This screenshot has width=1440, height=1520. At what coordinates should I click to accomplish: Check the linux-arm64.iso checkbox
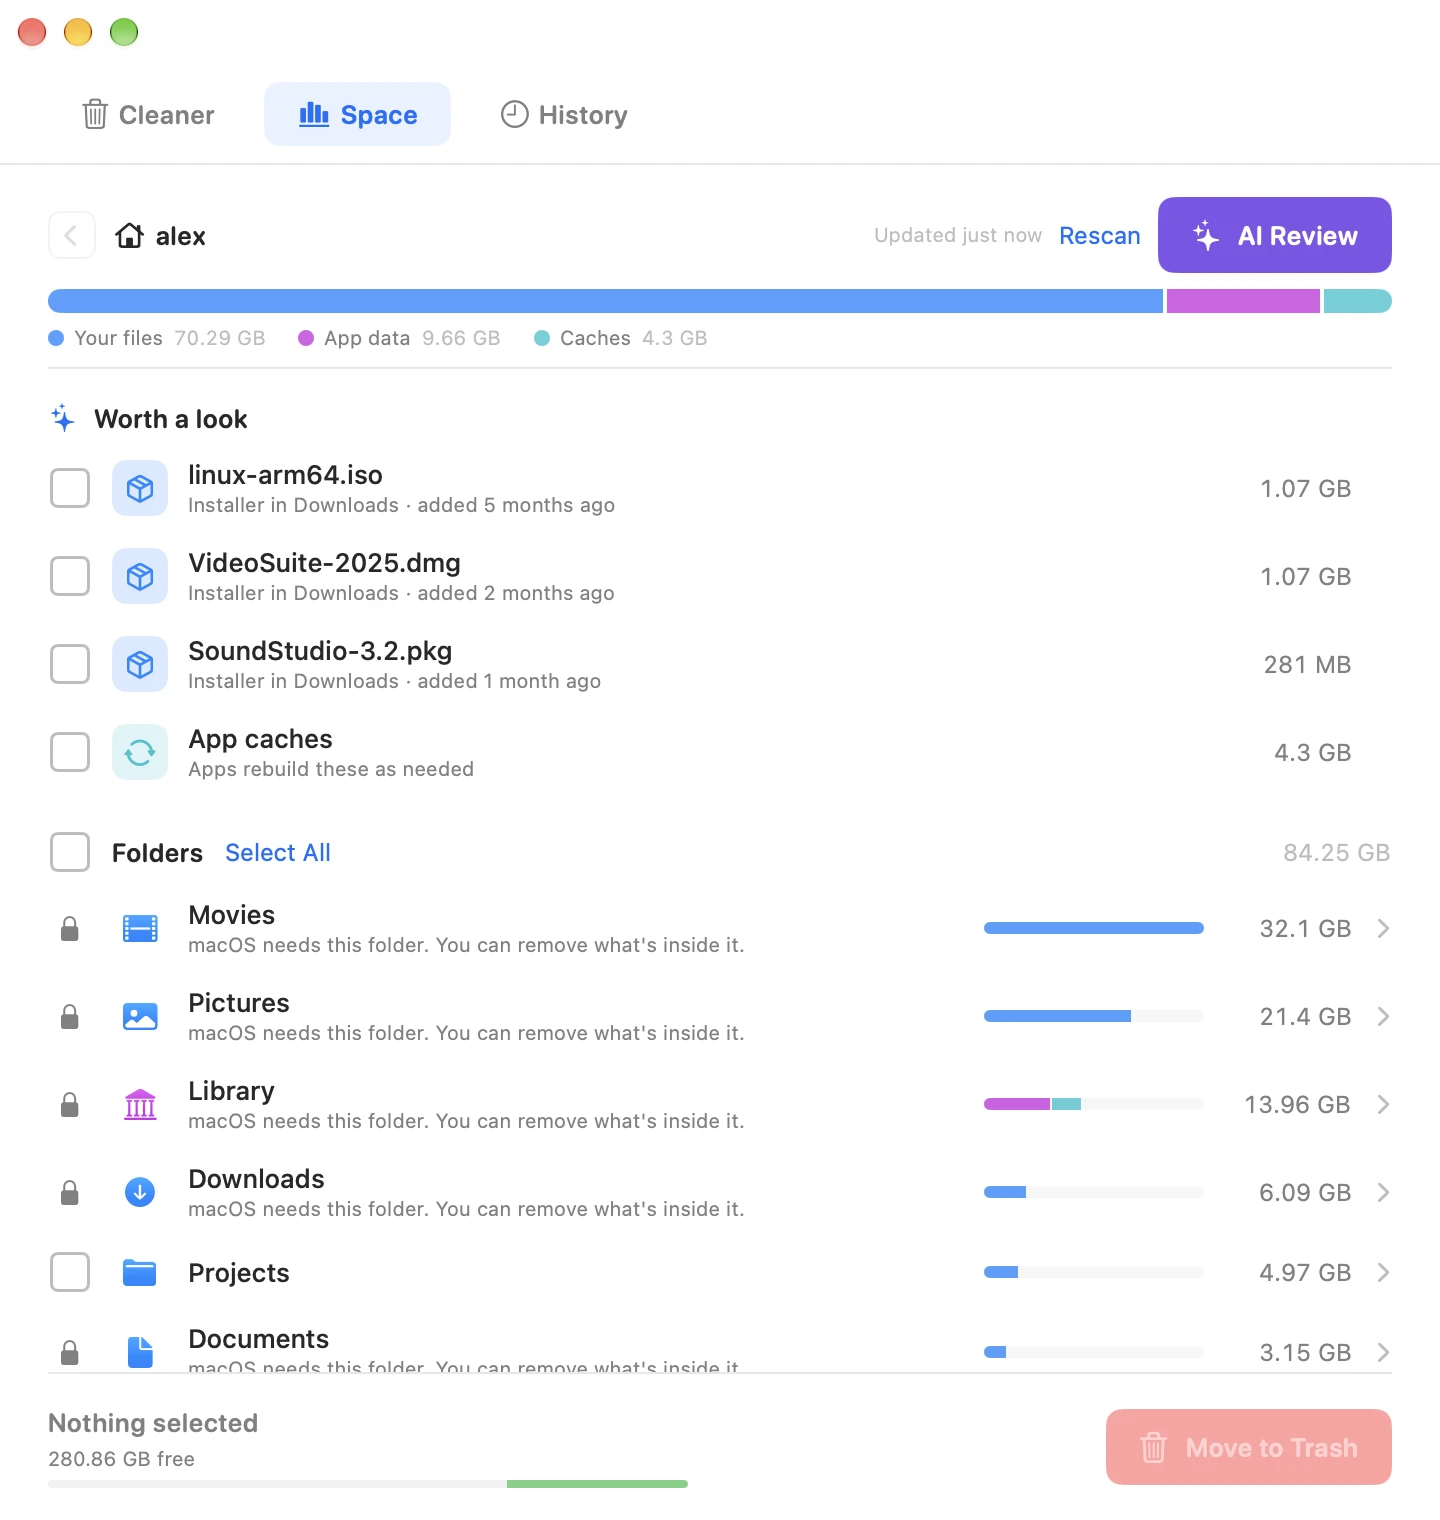(x=70, y=488)
